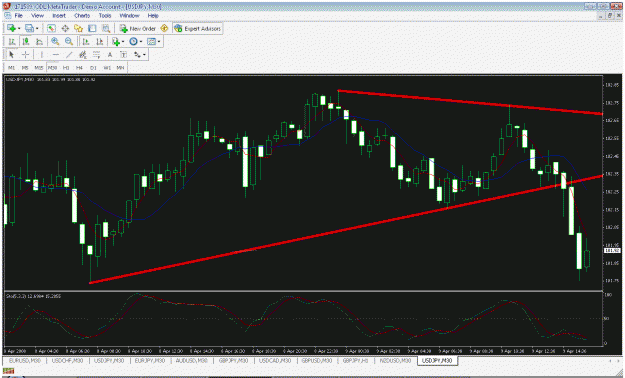Toggle the Terminal window icon

pyautogui.click(x=92, y=28)
